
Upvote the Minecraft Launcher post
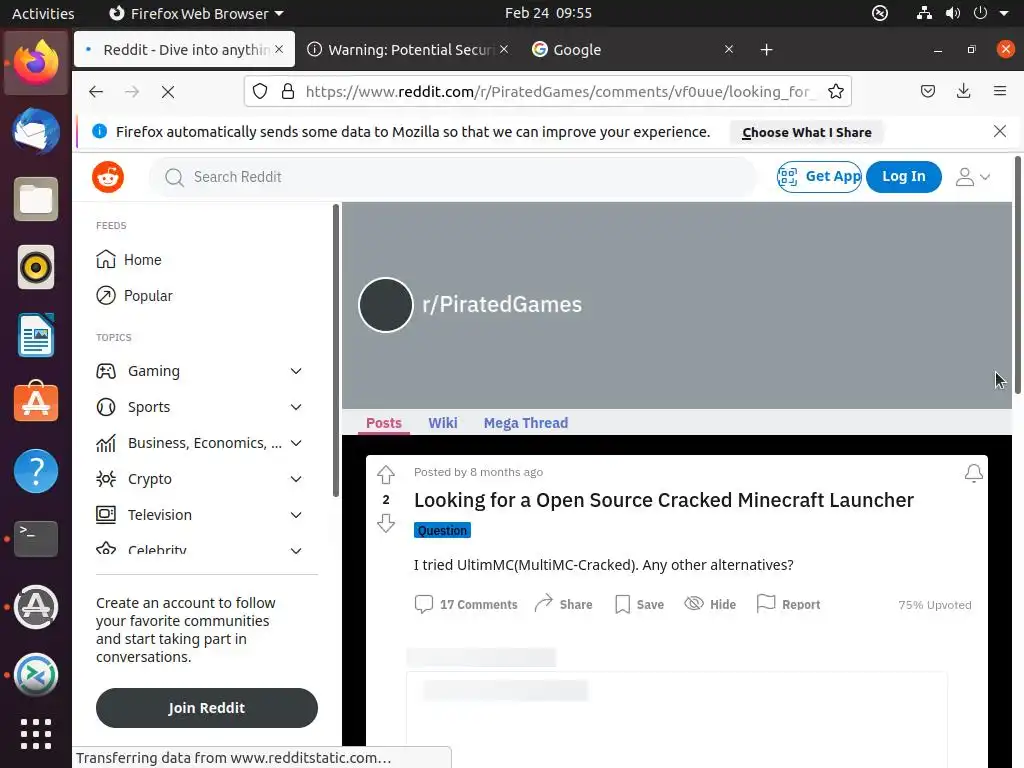(386, 474)
